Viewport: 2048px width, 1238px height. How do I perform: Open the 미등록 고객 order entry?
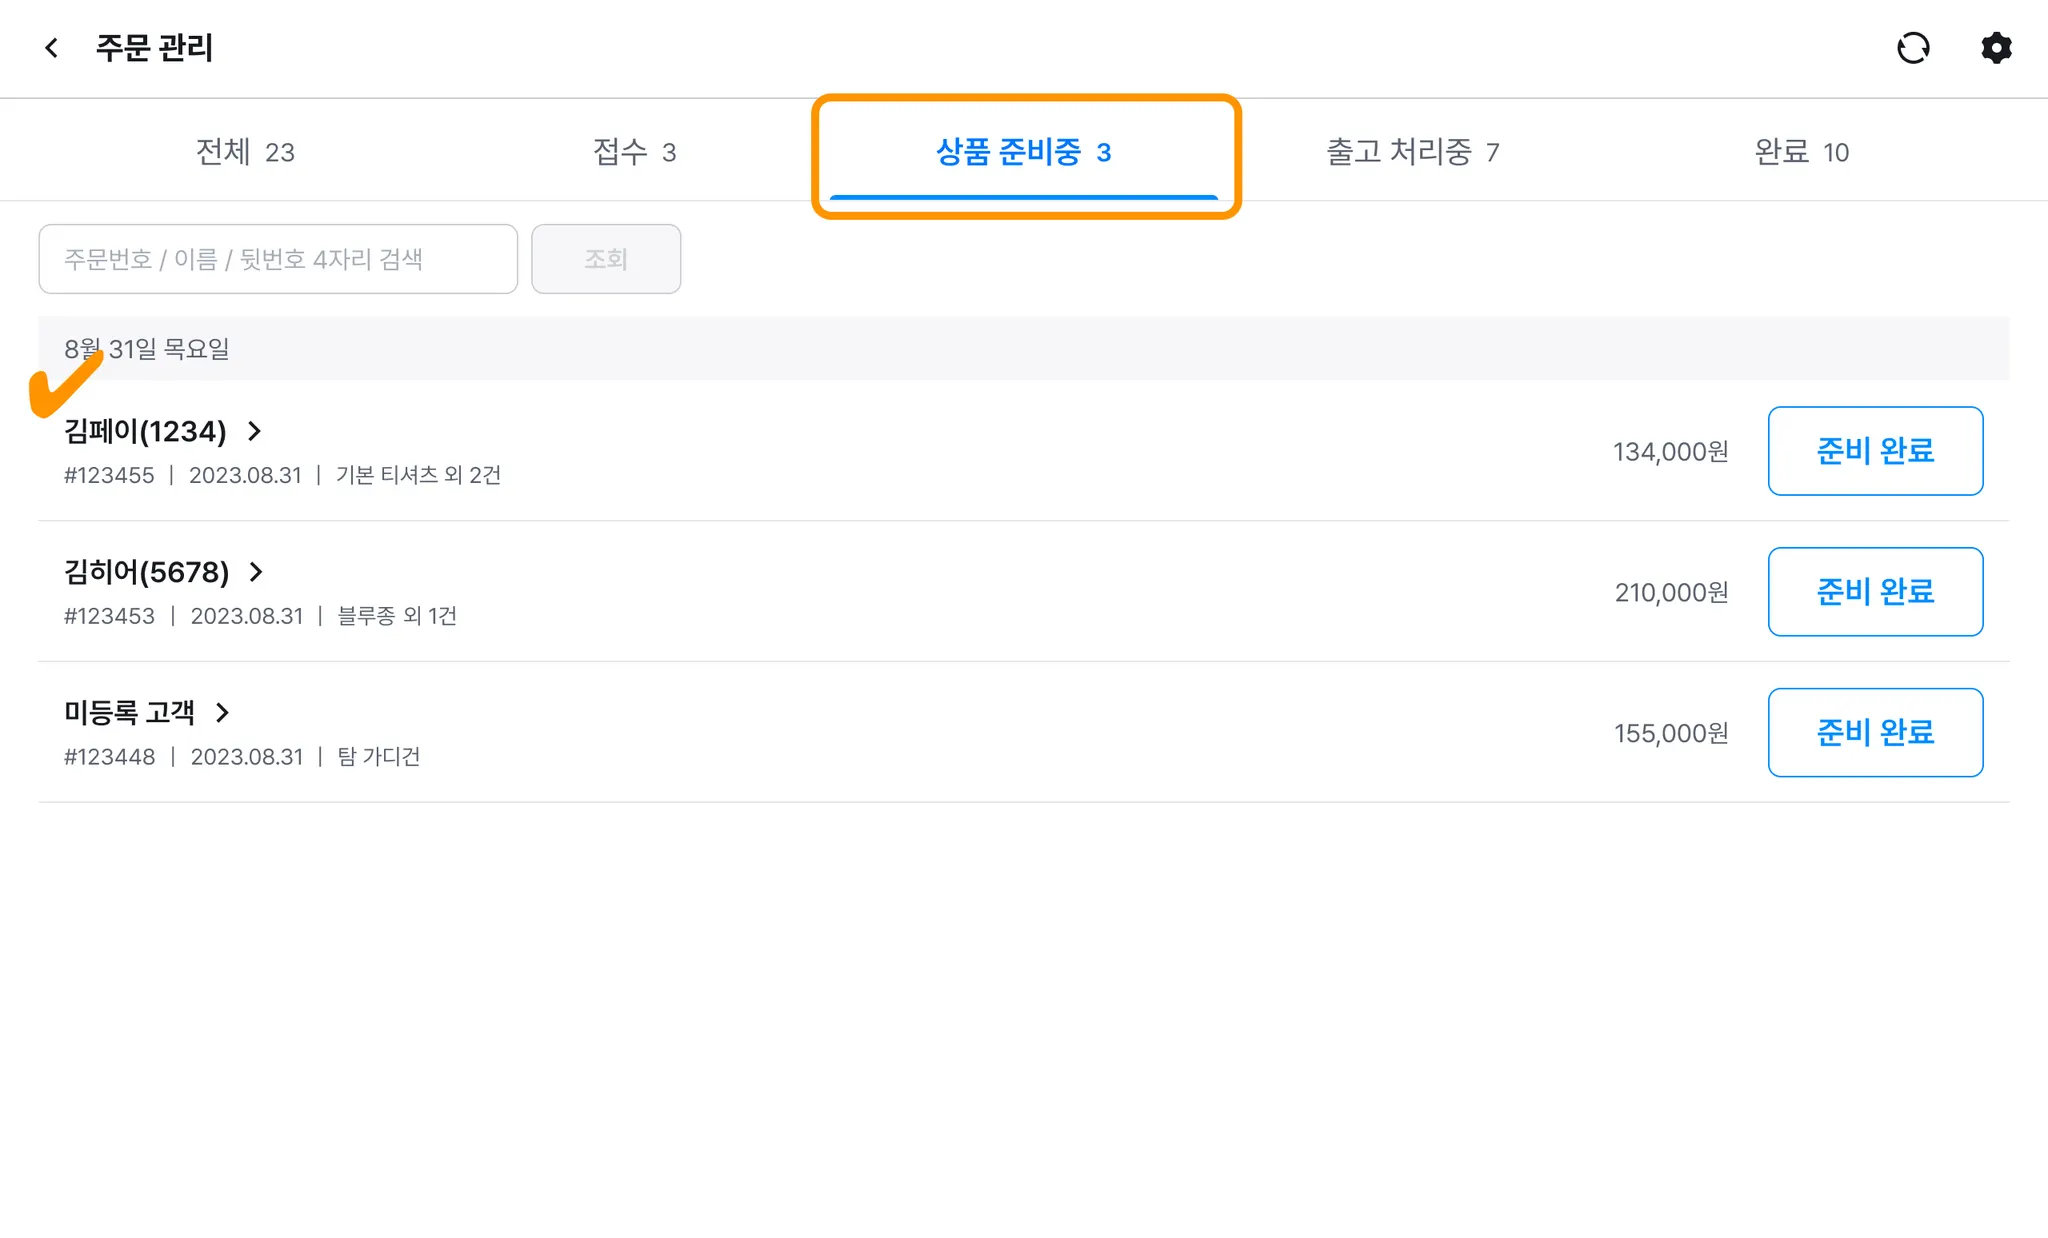pyautogui.click(x=130, y=713)
